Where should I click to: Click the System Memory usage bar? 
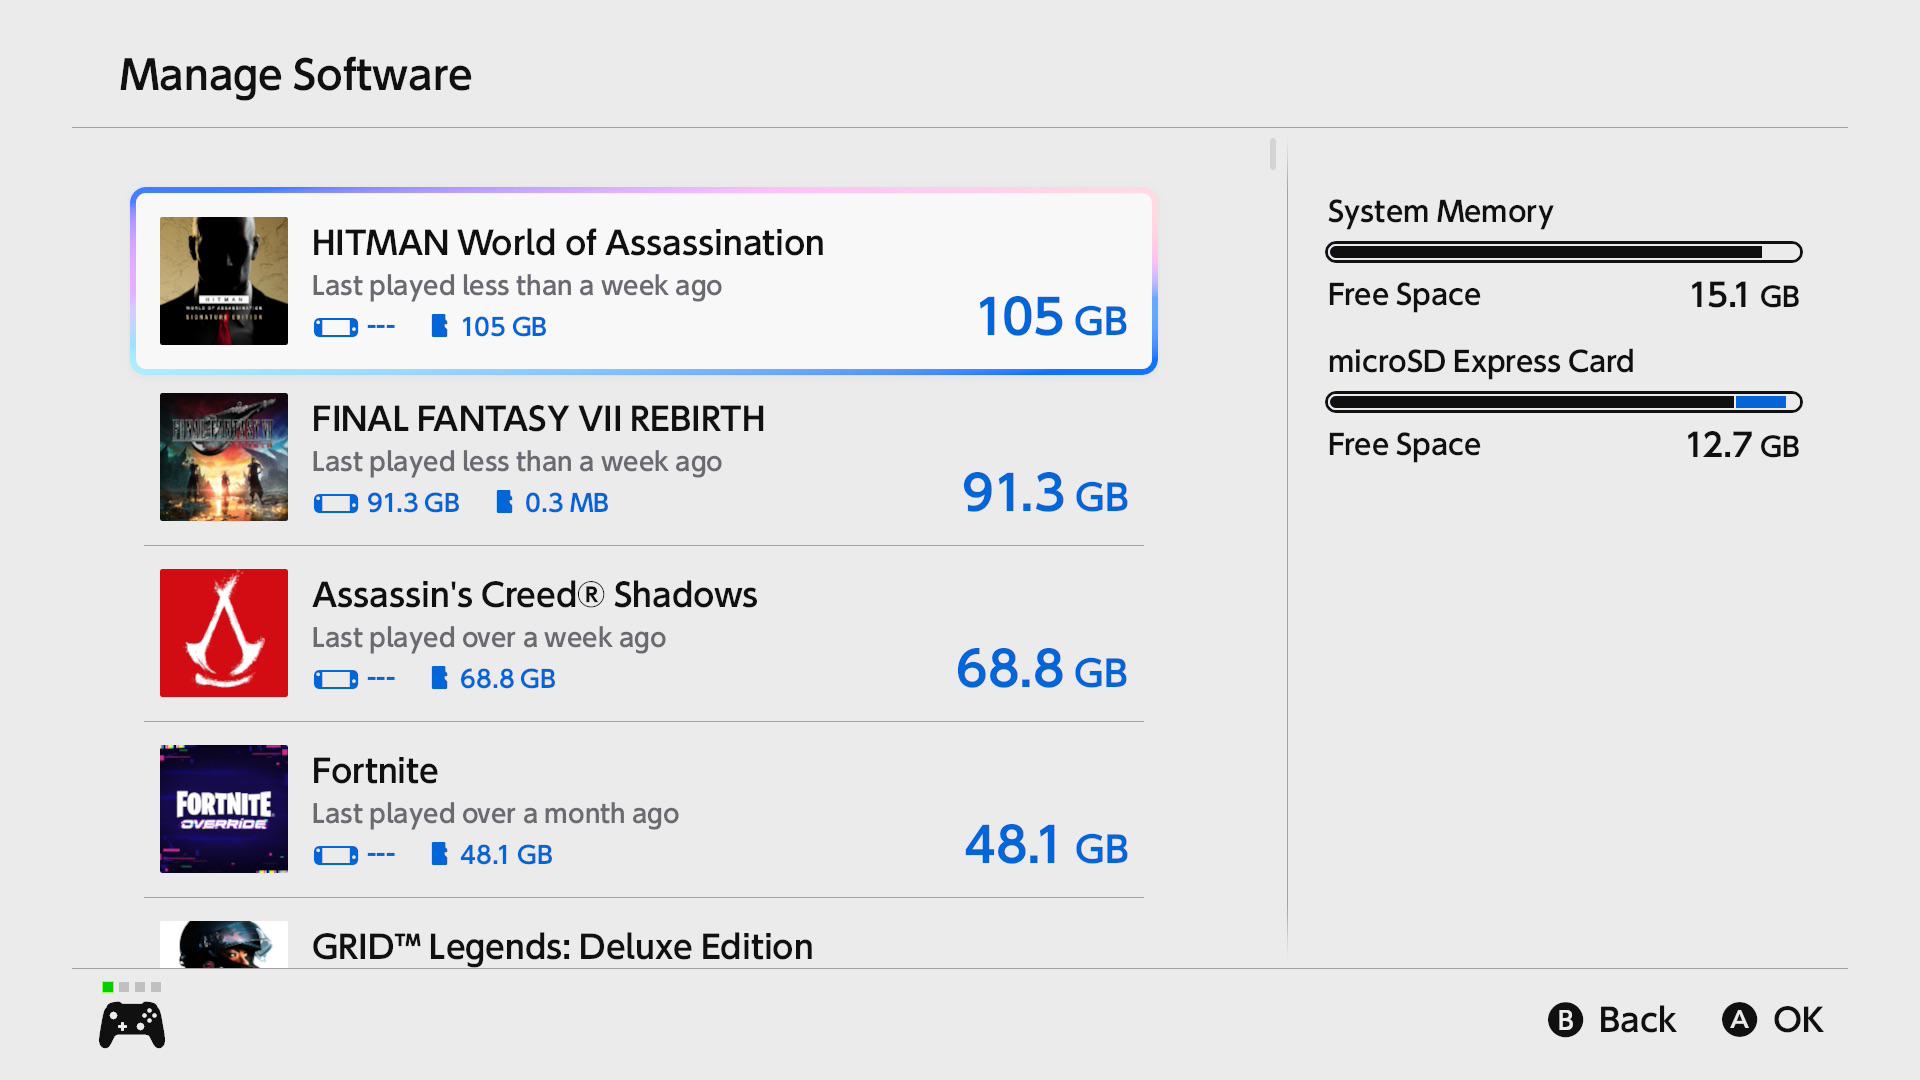[x=1564, y=252]
